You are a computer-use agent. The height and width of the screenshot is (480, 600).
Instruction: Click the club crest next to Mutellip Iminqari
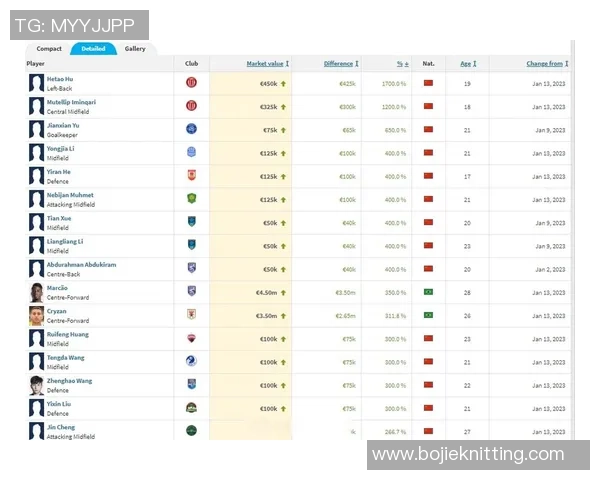coord(191,106)
